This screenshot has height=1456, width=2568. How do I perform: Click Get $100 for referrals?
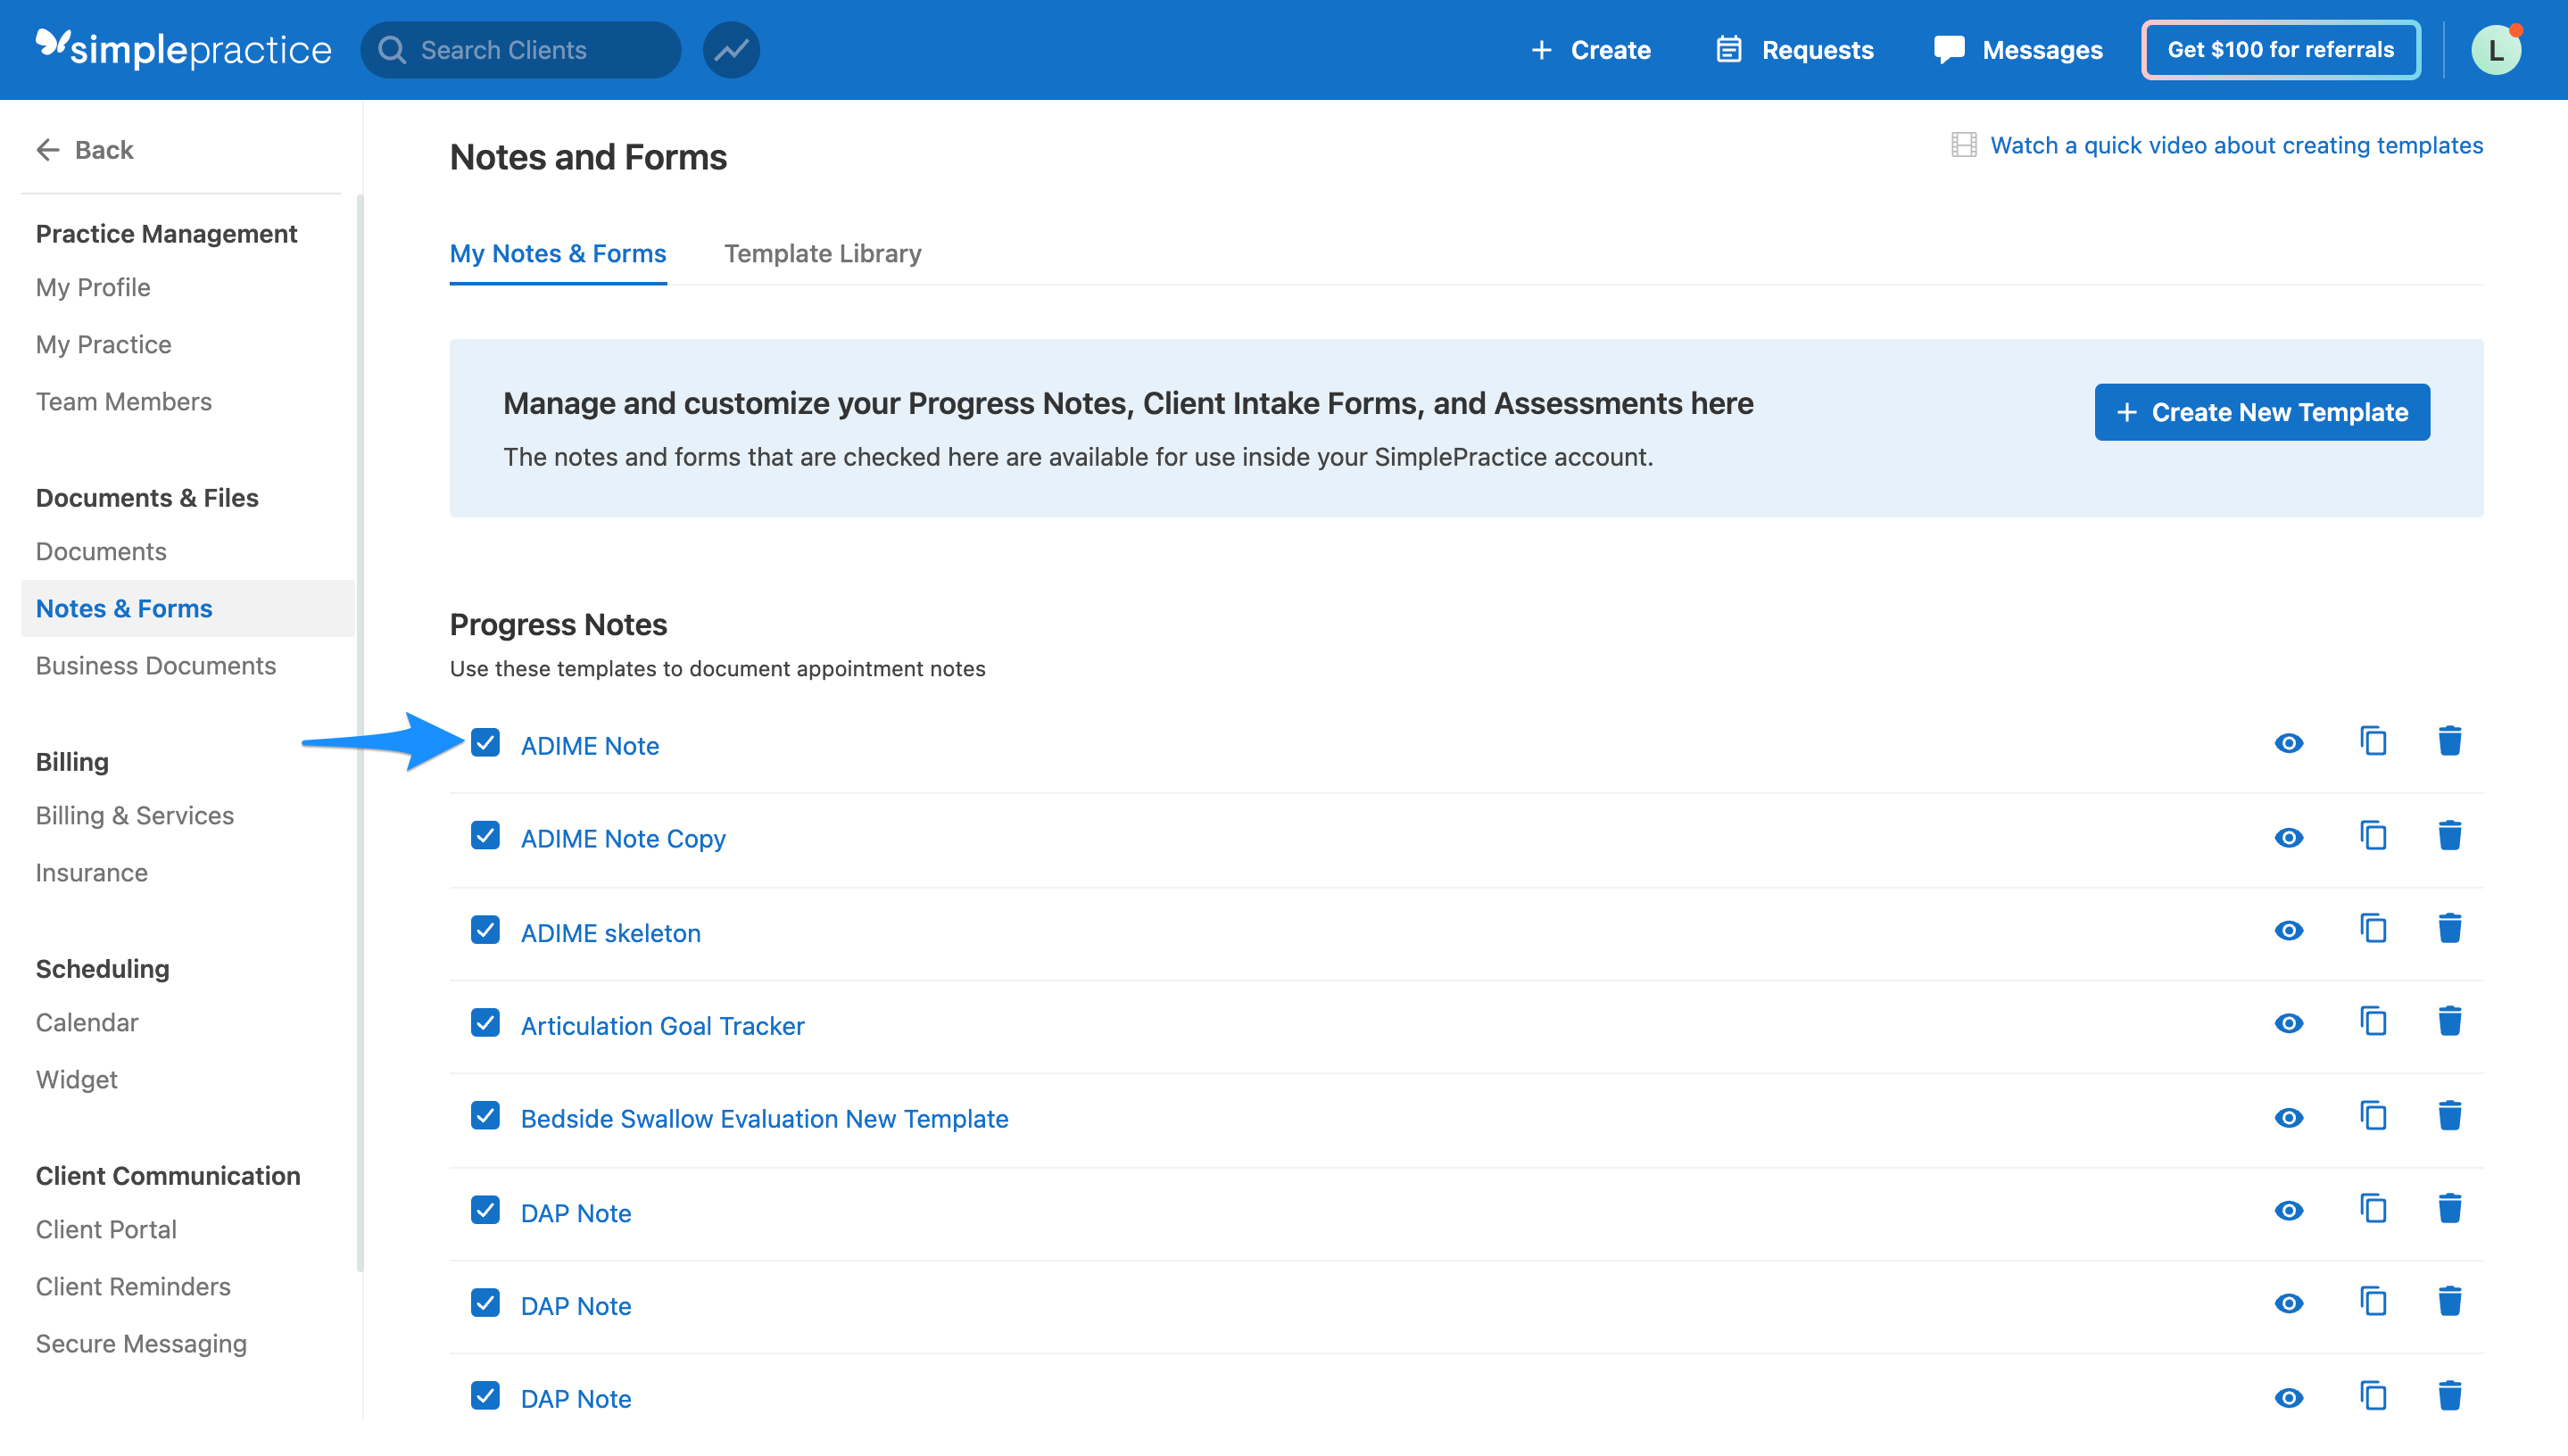tap(2280, 50)
